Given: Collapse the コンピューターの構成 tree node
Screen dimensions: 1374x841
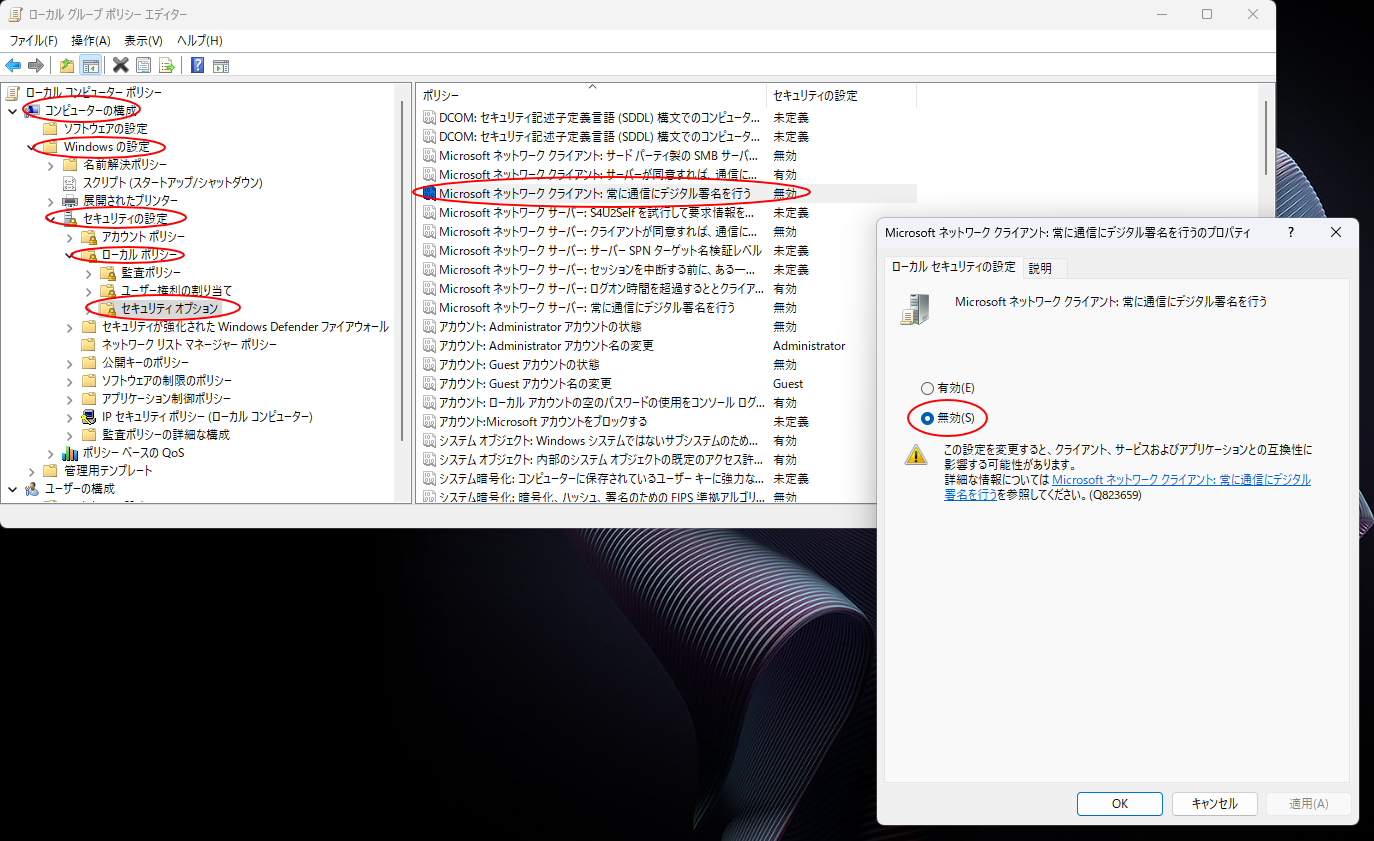Looking at the screenshot, I should (x=13, y=110).
